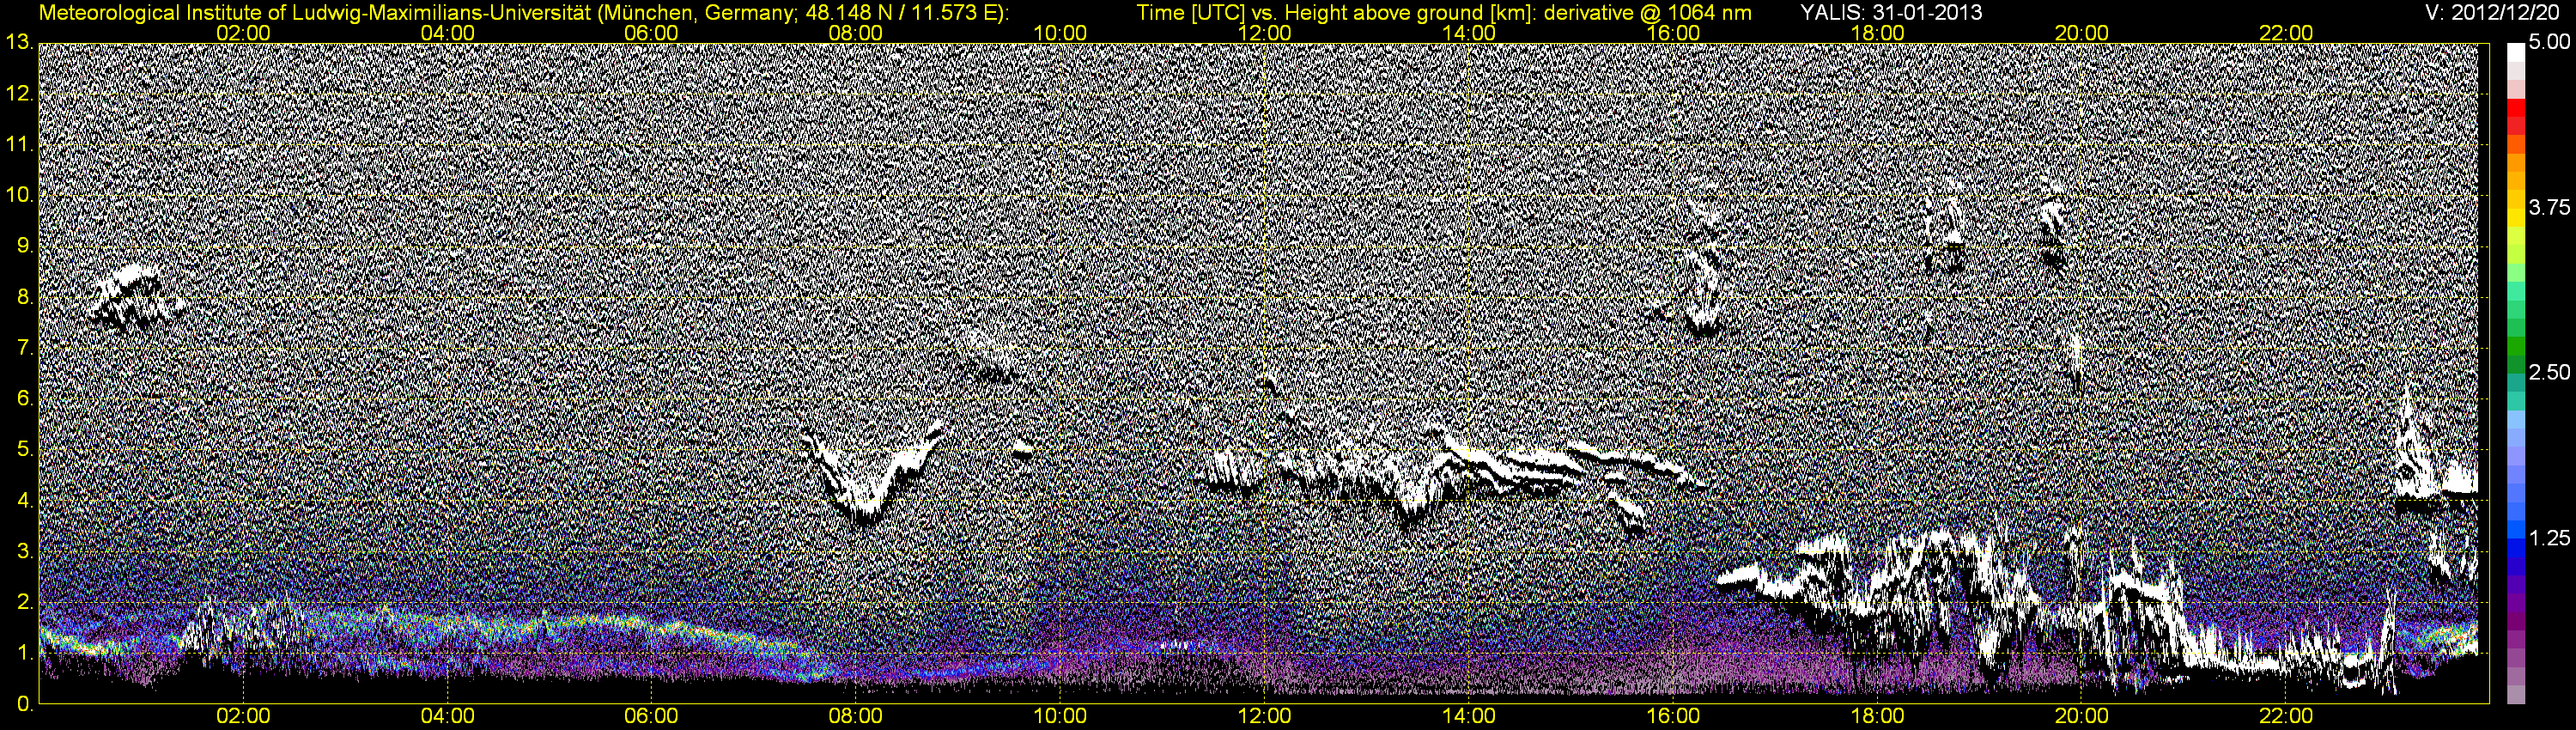Click the 13 km height axis label
This screenshot has height=730, width=2576.
click(19, 43)
